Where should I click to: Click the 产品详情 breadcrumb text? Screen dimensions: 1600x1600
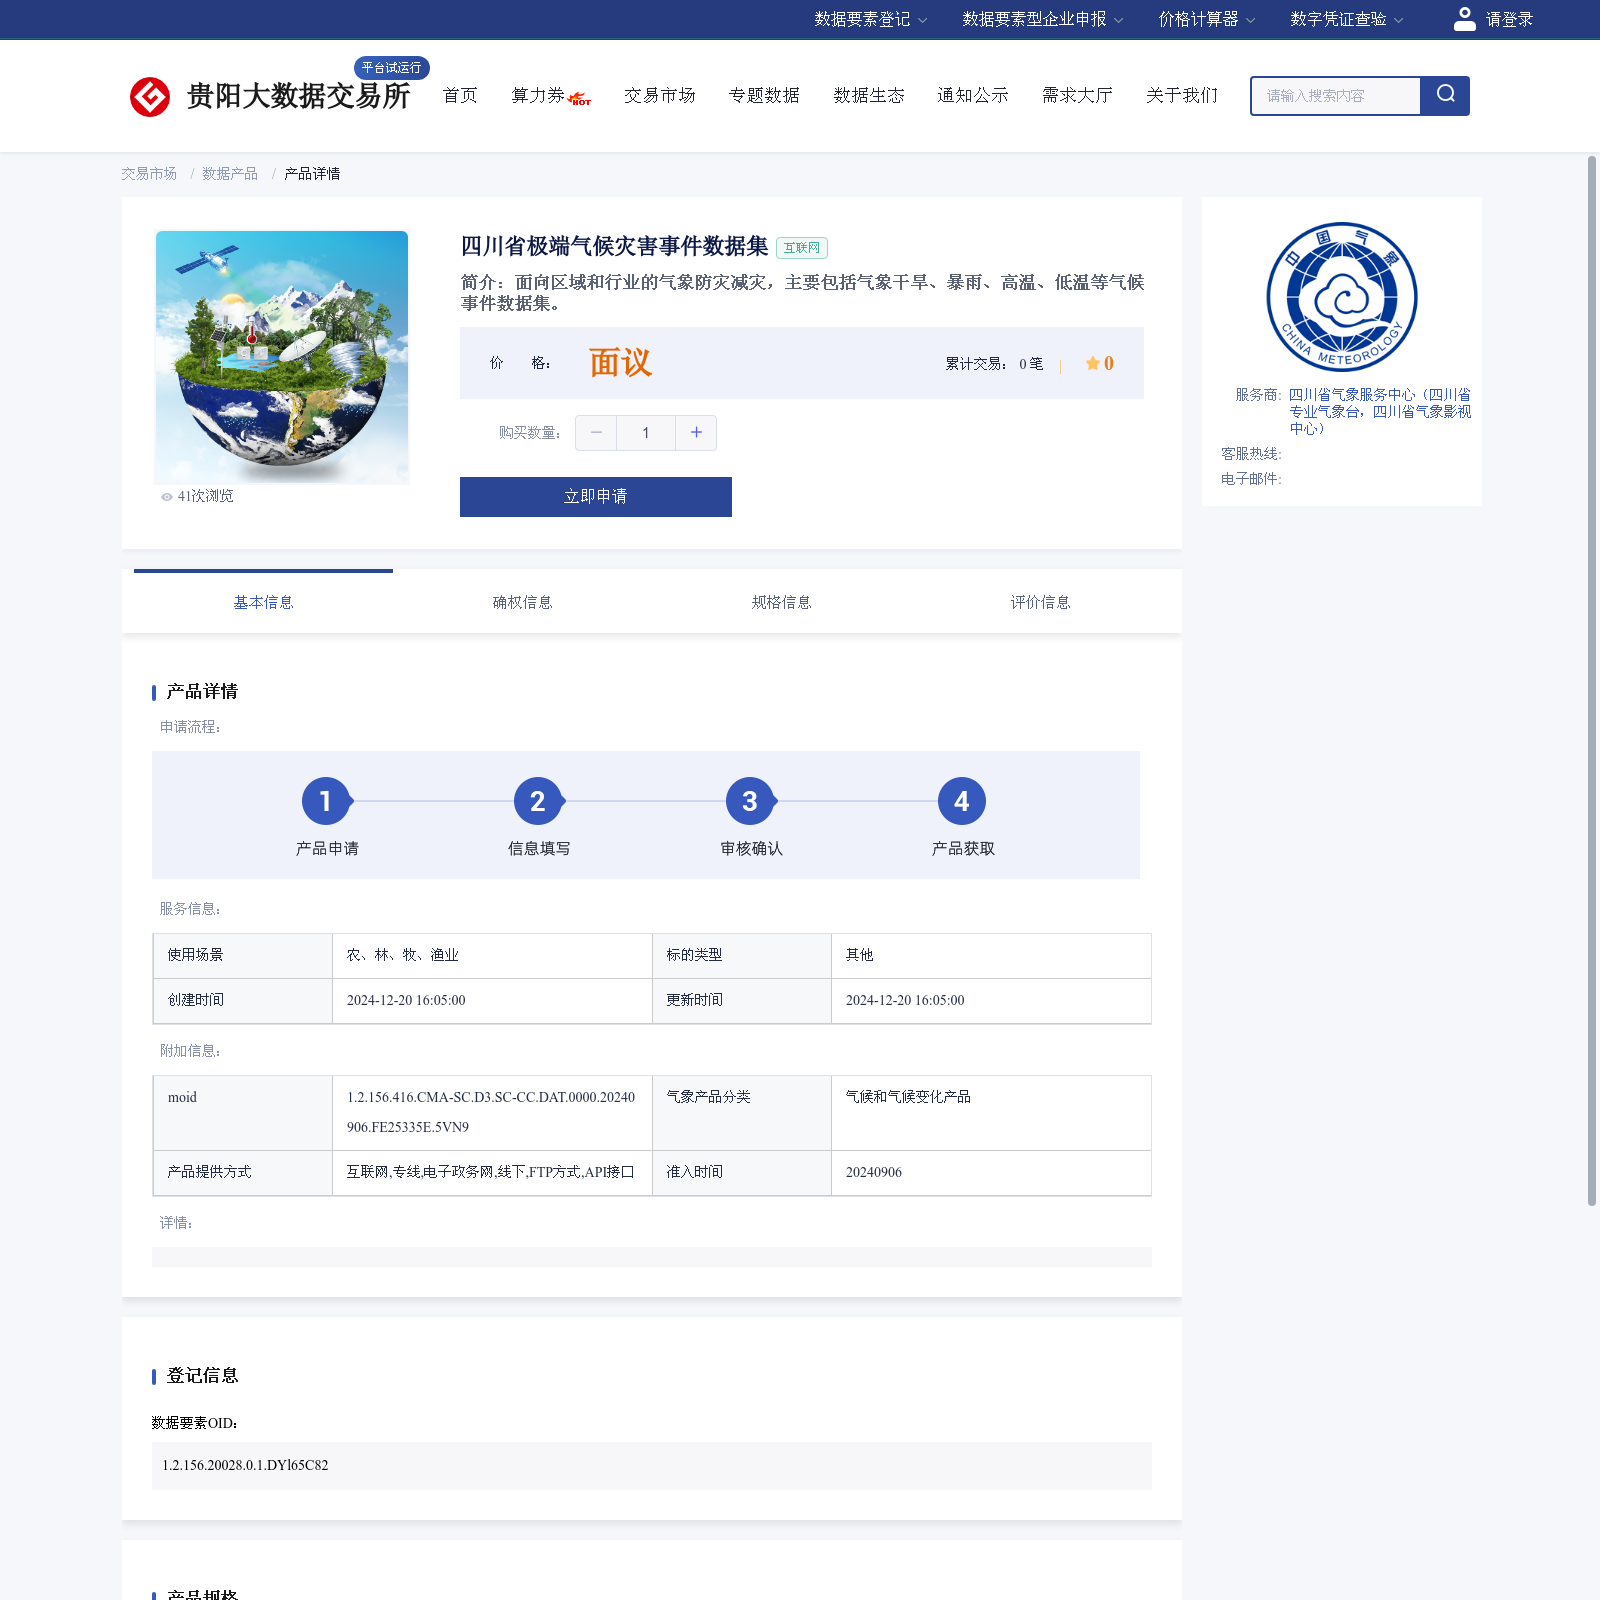(x=312, y=174)
